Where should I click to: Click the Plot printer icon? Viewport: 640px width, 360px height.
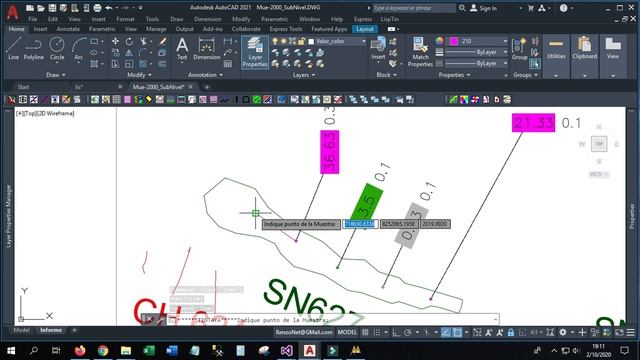pyautogui.click(x=97, y=8)
